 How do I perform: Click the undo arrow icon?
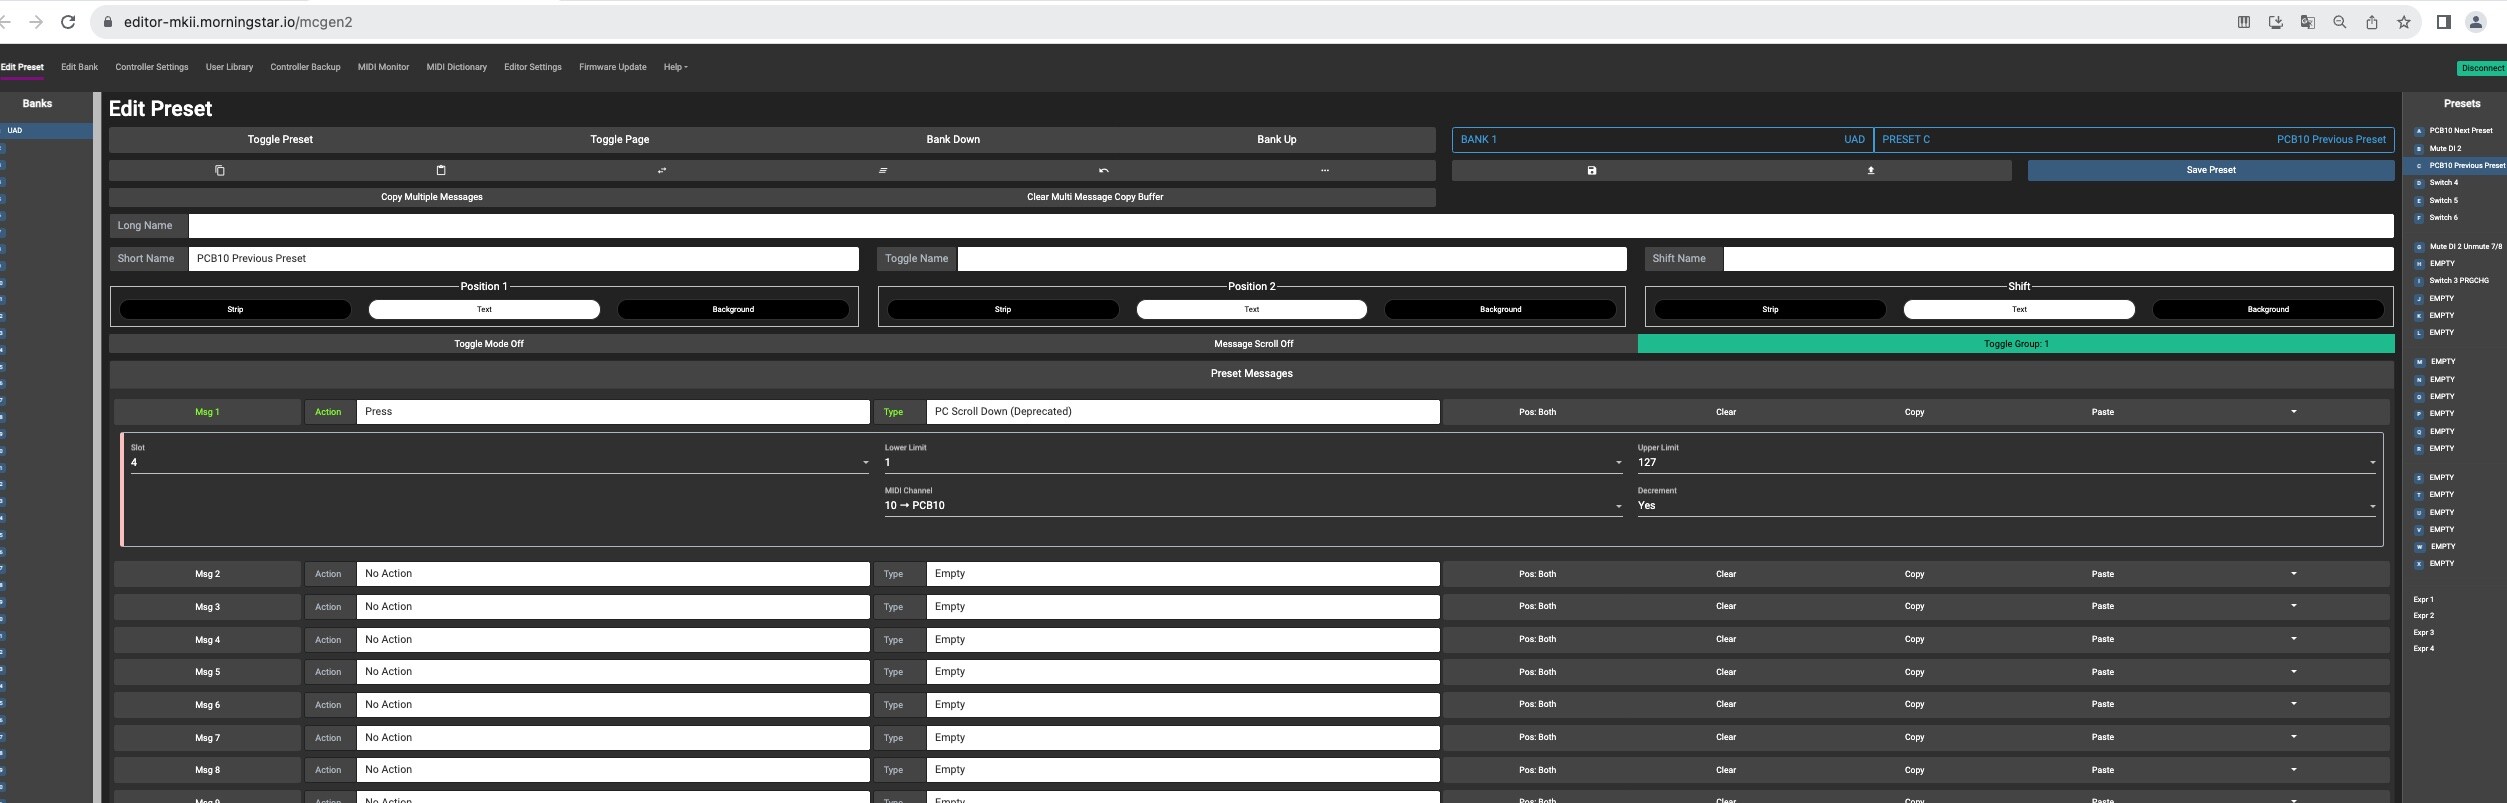click(x=1104, y=170)
